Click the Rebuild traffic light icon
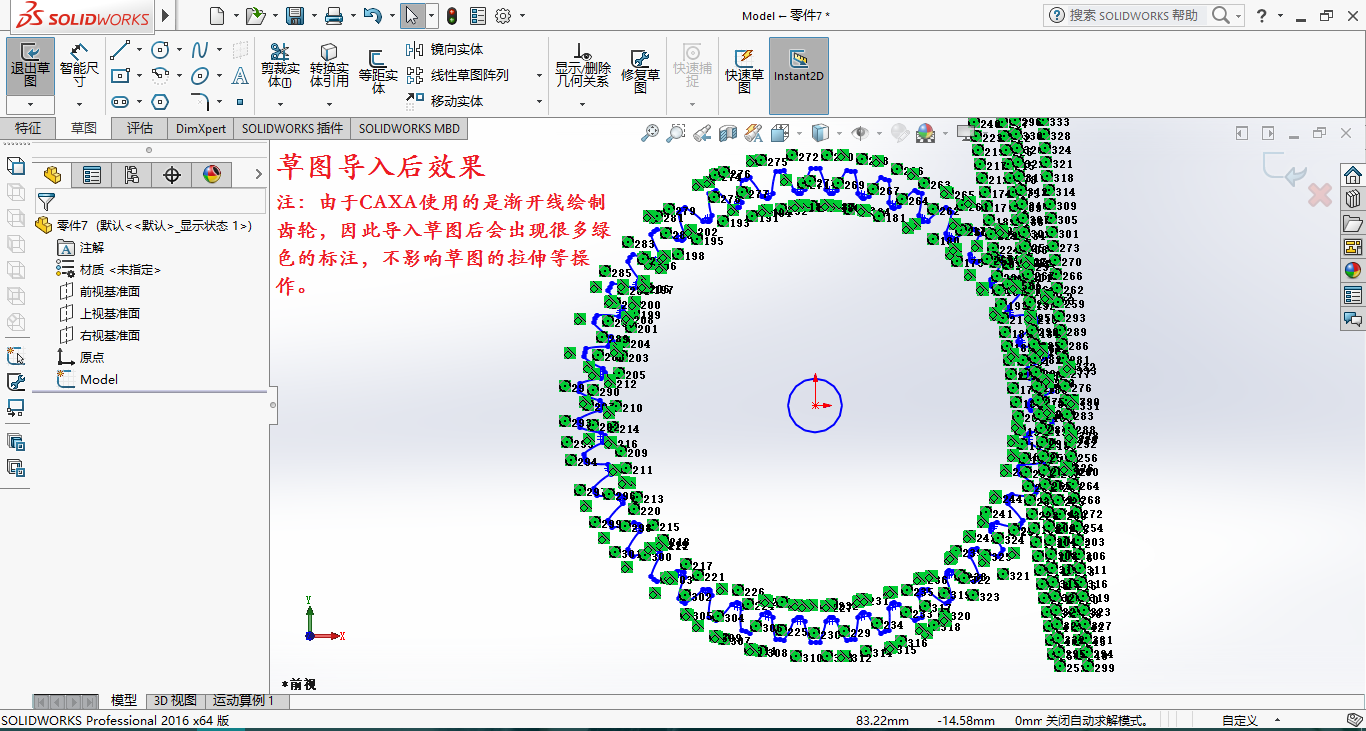Viewport: 1366px width, 731px height. click(x=452, y=15)
